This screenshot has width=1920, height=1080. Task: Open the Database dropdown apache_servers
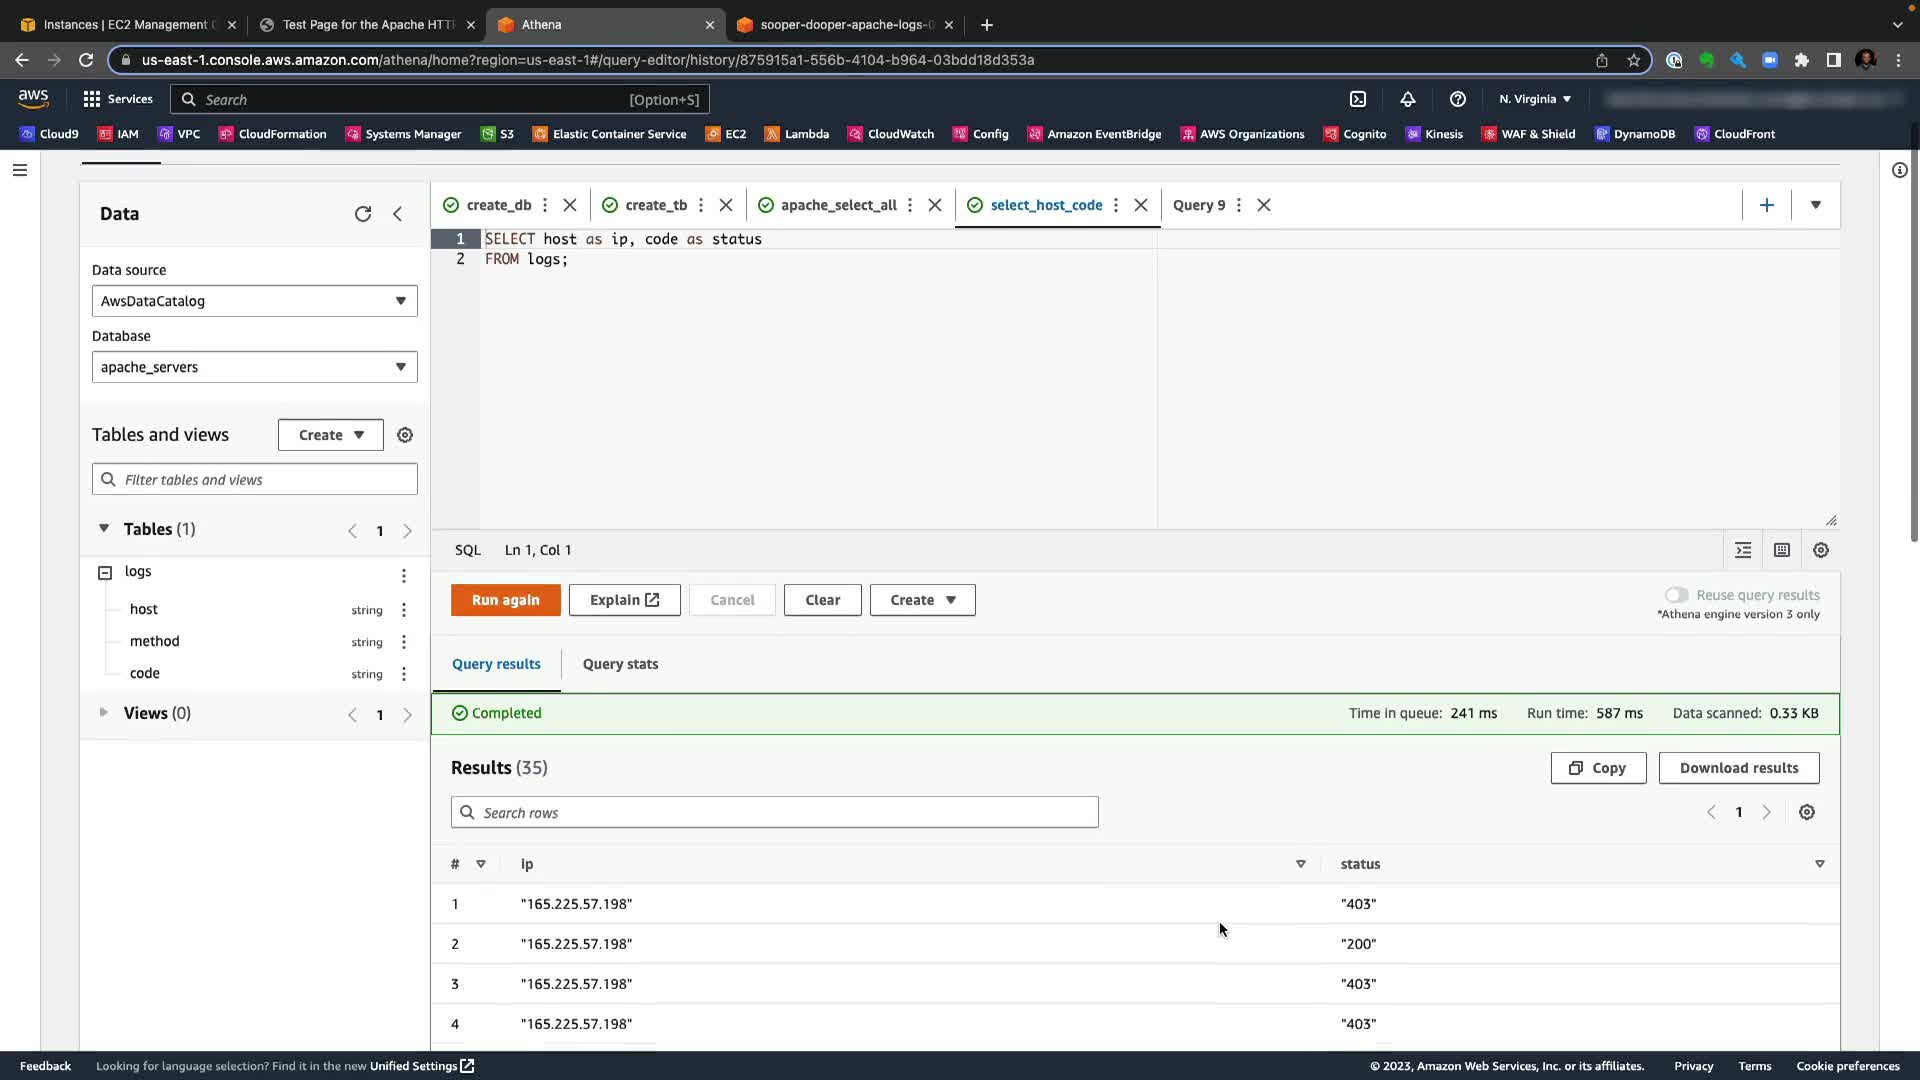[x=254, y=367]
